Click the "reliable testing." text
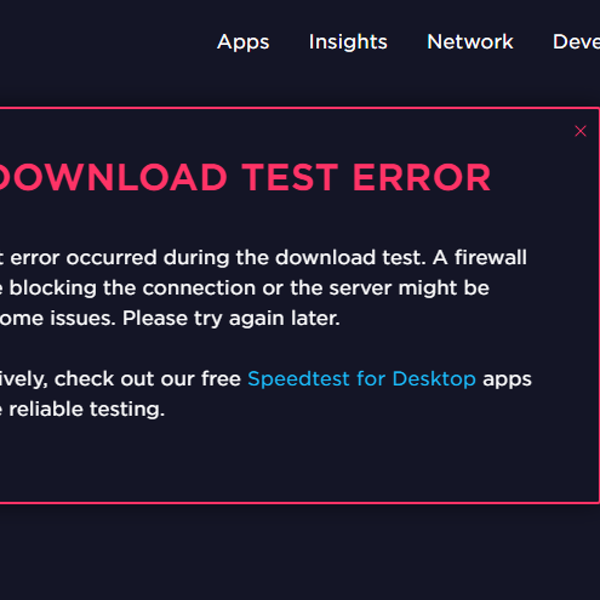The image size is (600, 600). click(87, 409)
